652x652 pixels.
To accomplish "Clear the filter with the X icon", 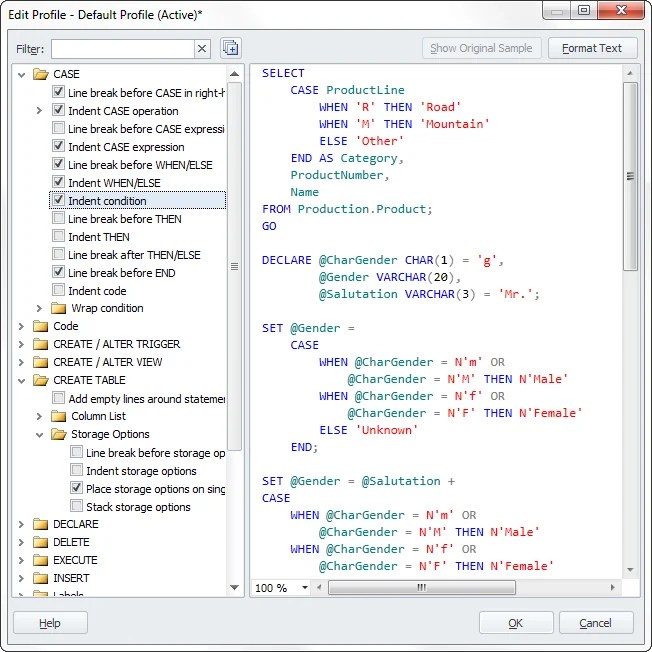I will [x=202, y=49].
